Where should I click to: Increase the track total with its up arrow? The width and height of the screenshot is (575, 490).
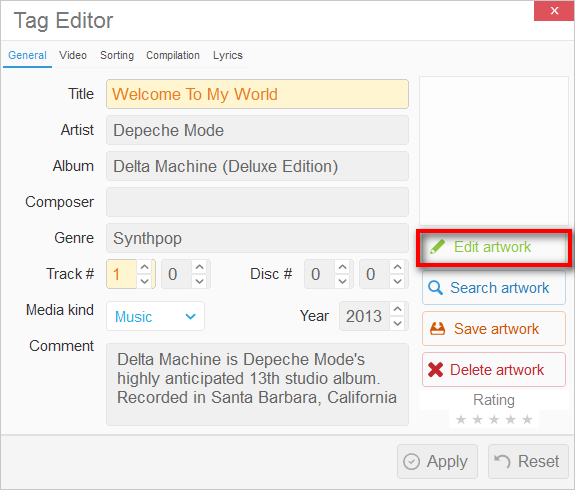click(x=199, y=267)
